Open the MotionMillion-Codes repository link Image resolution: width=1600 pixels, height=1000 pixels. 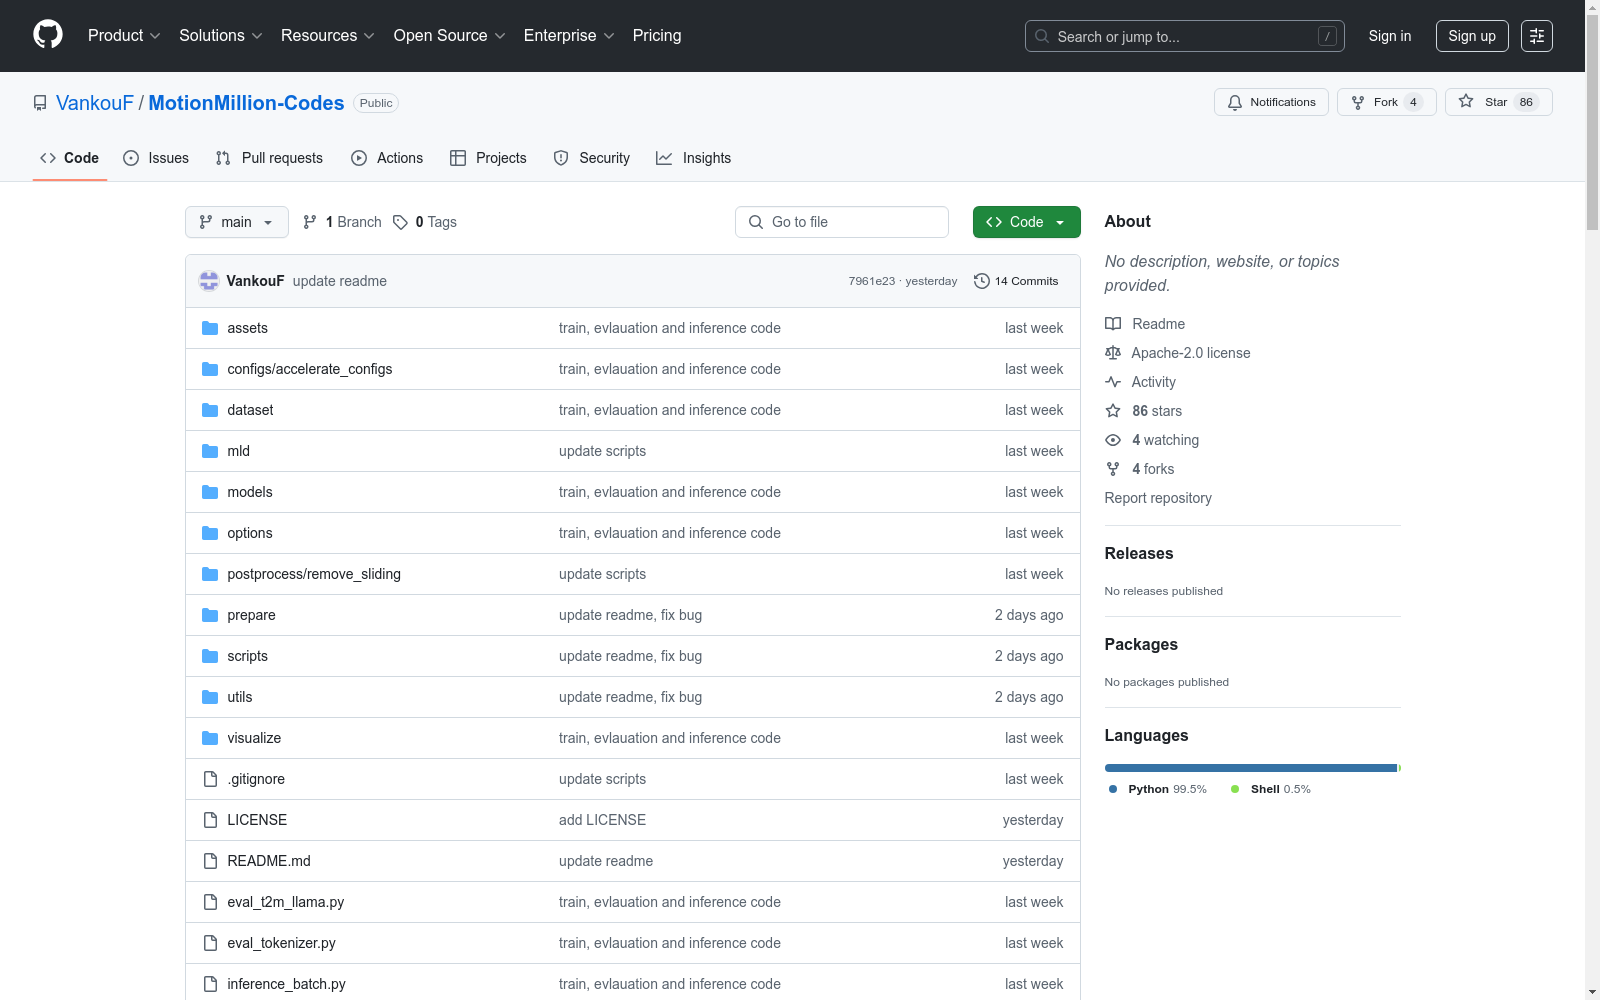[246, 103]
